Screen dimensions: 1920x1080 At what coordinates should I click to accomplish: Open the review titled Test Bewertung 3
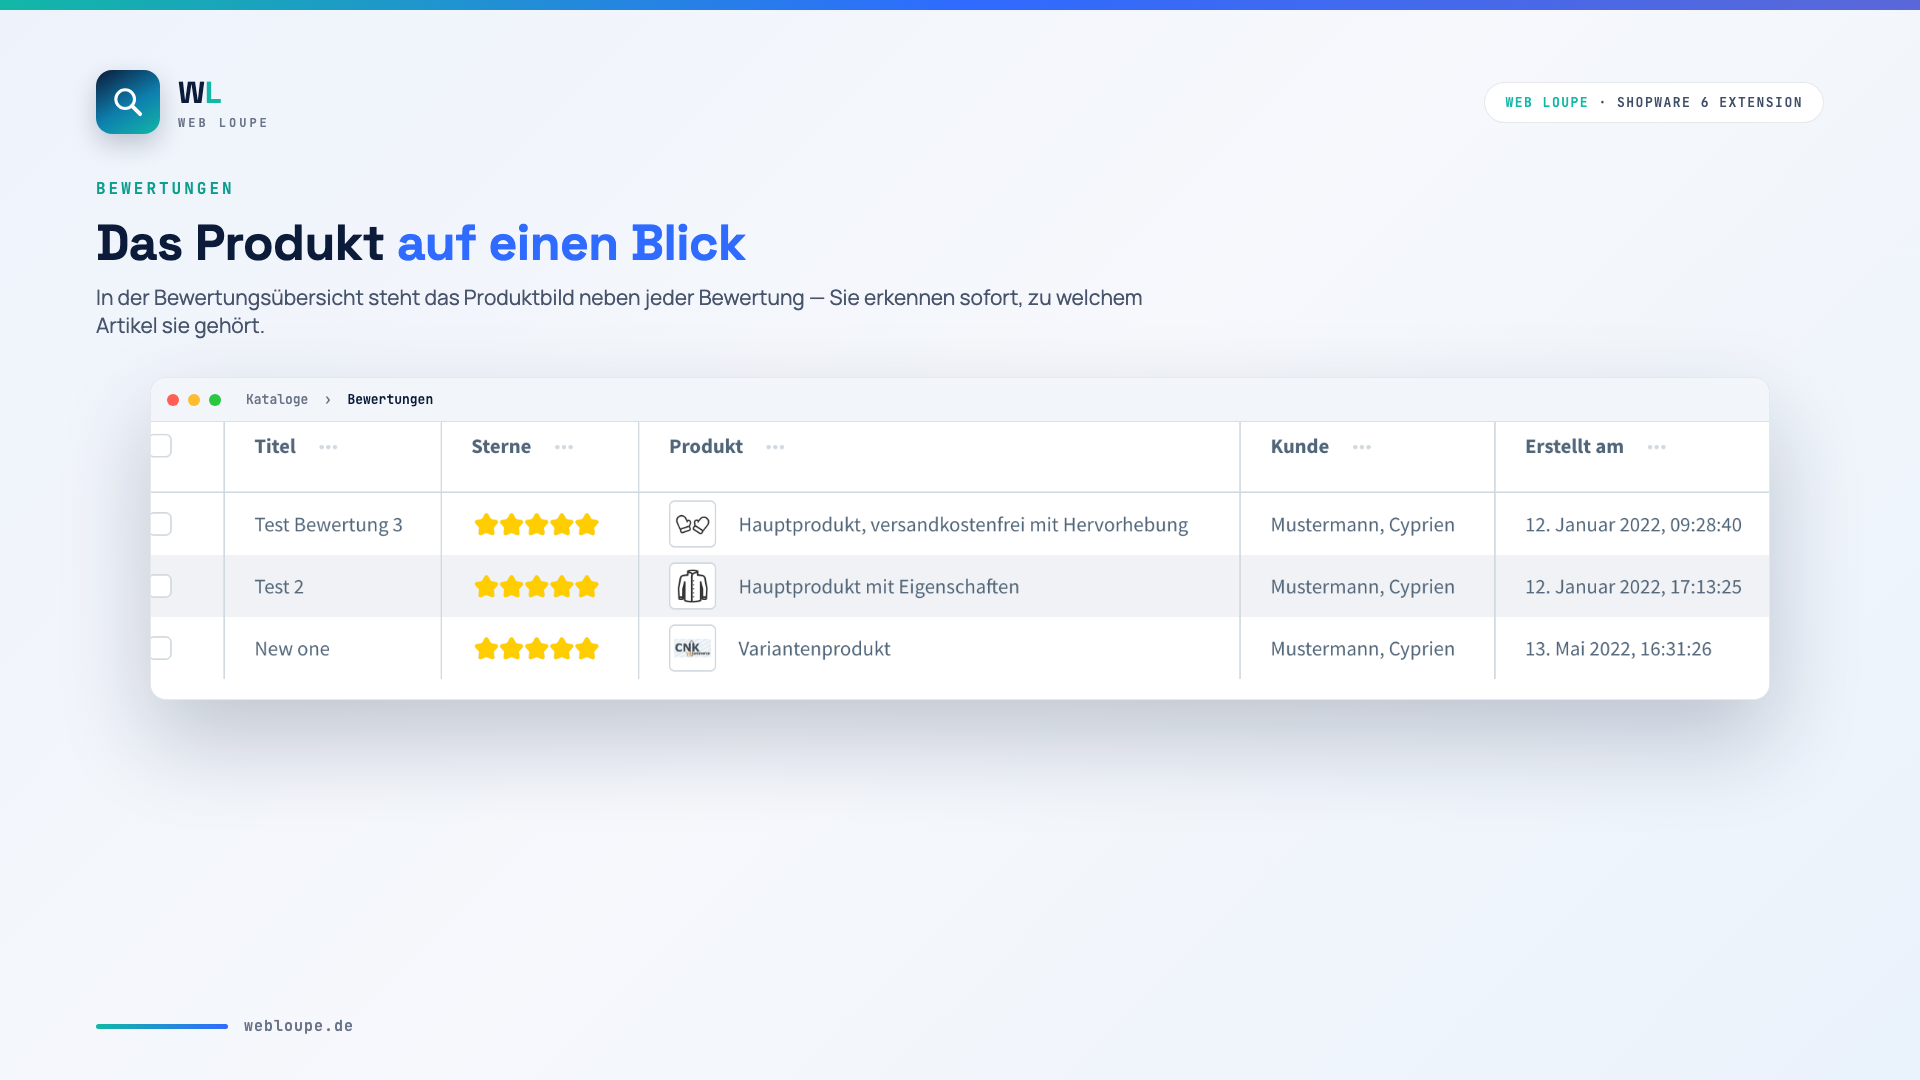click(328, 524)
